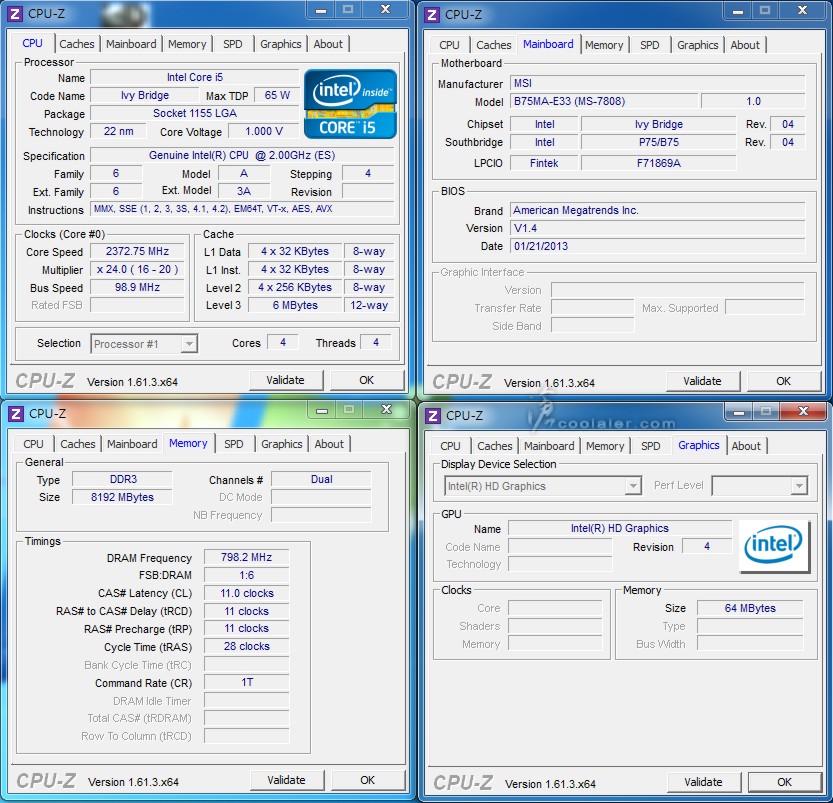Click the BIOS Date field '01/21/2013'
Screen dimensions: 833x803
click(657, 246)
